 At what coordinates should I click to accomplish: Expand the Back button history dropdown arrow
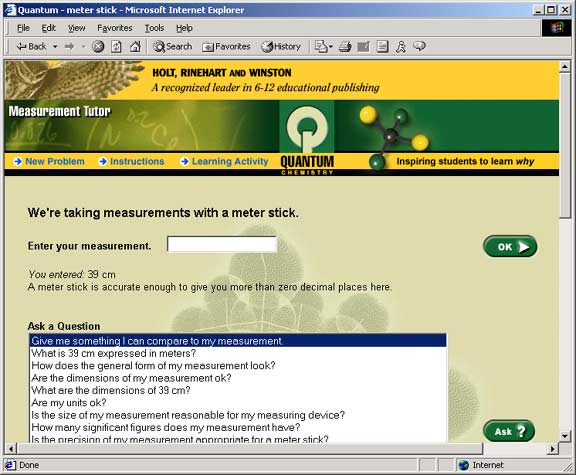point(55,47)
